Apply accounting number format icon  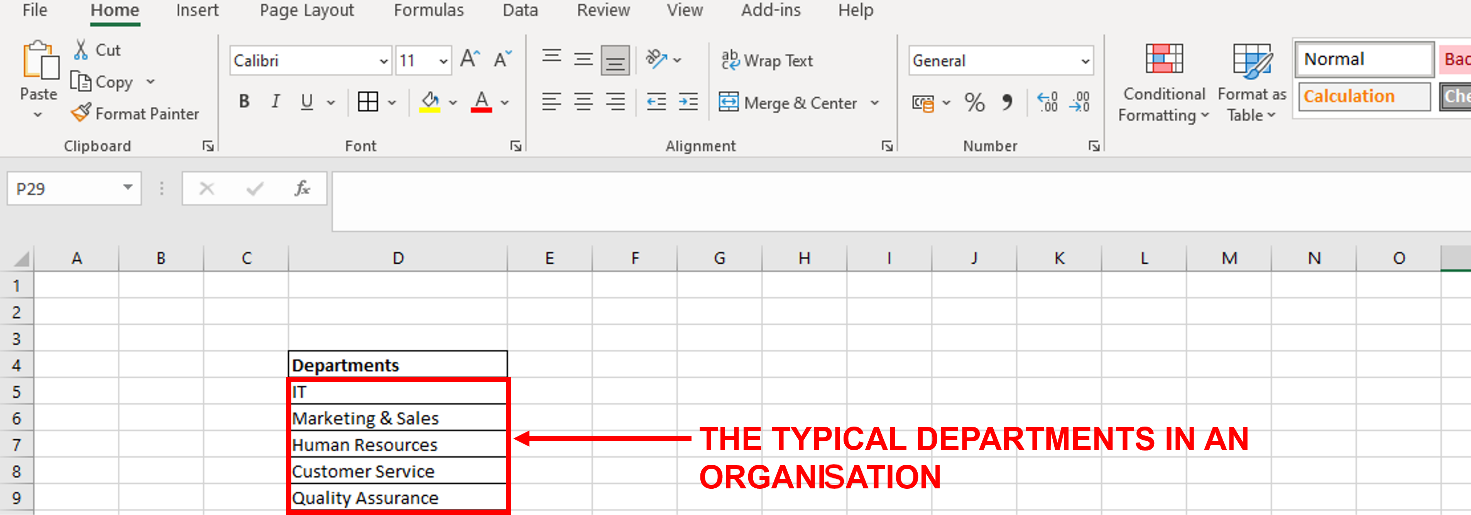pos(923,102)
